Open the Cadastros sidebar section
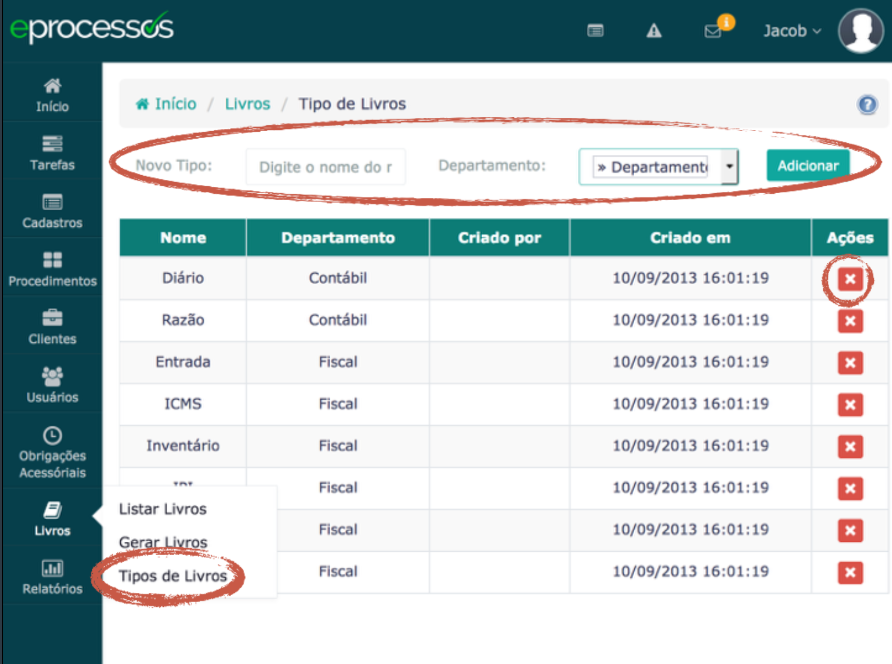This screenshot has width=892, height=664. tap(52, 203)
